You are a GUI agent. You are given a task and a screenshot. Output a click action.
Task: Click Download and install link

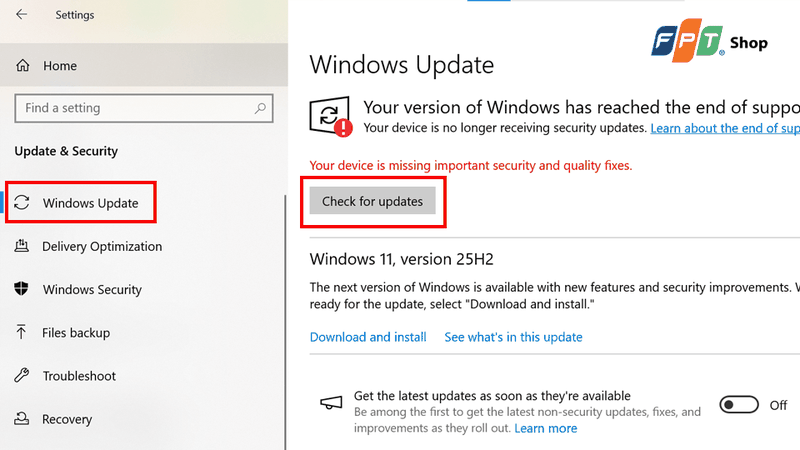click(x=368, y=337)
